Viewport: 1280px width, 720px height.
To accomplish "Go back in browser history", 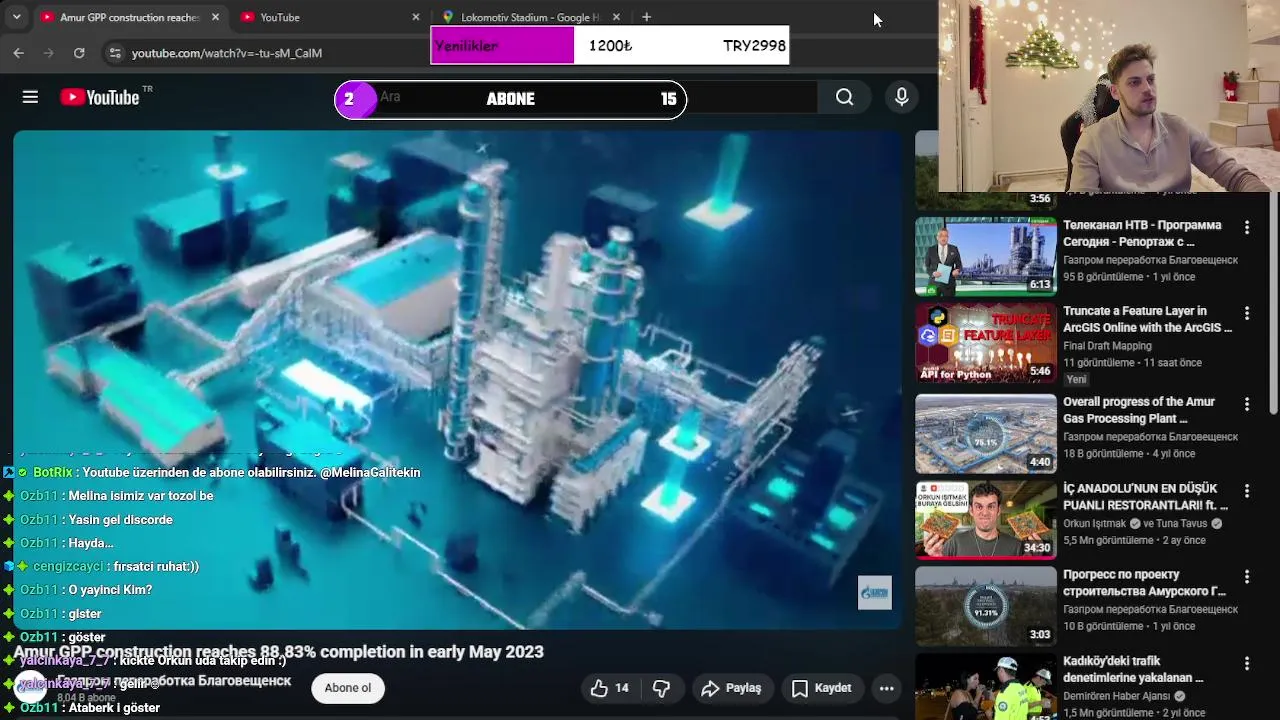I will [x=18, y=53].
